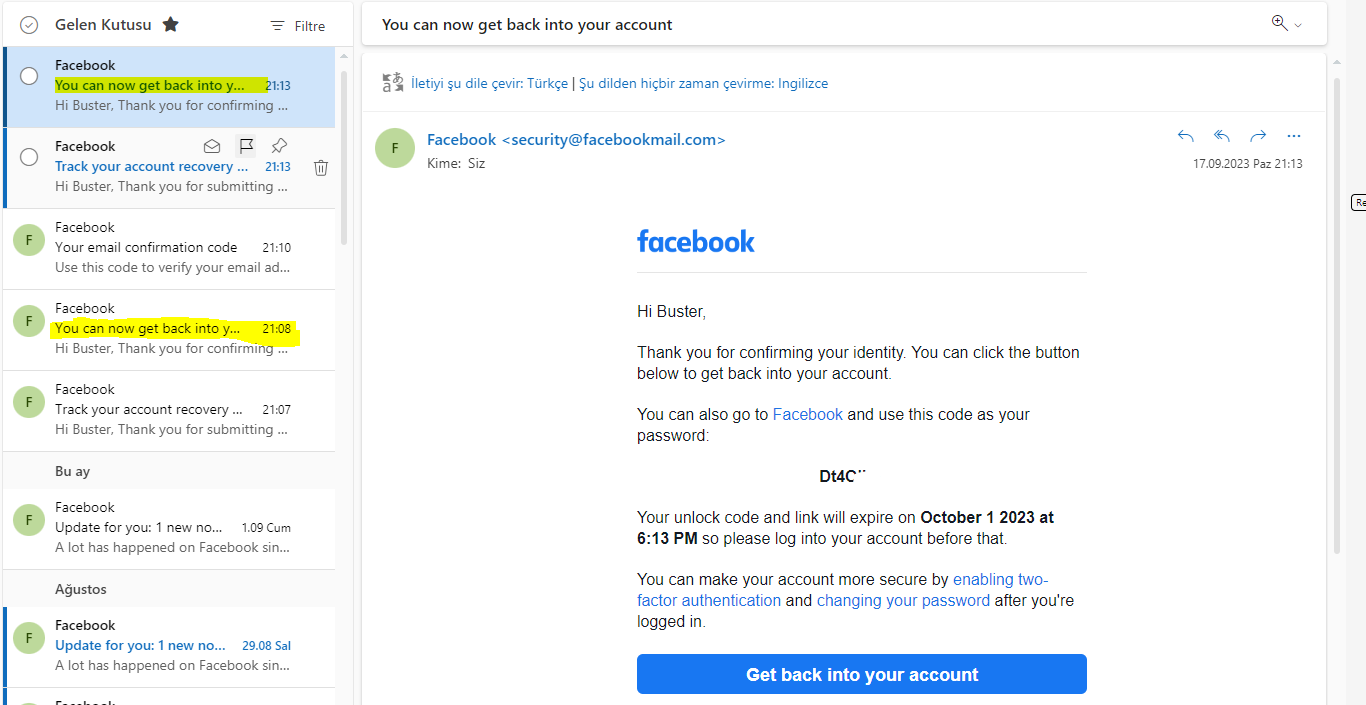Reply to the Facebook email
The height and width of the screenshot is (705, 1366).
[1186, 136]
